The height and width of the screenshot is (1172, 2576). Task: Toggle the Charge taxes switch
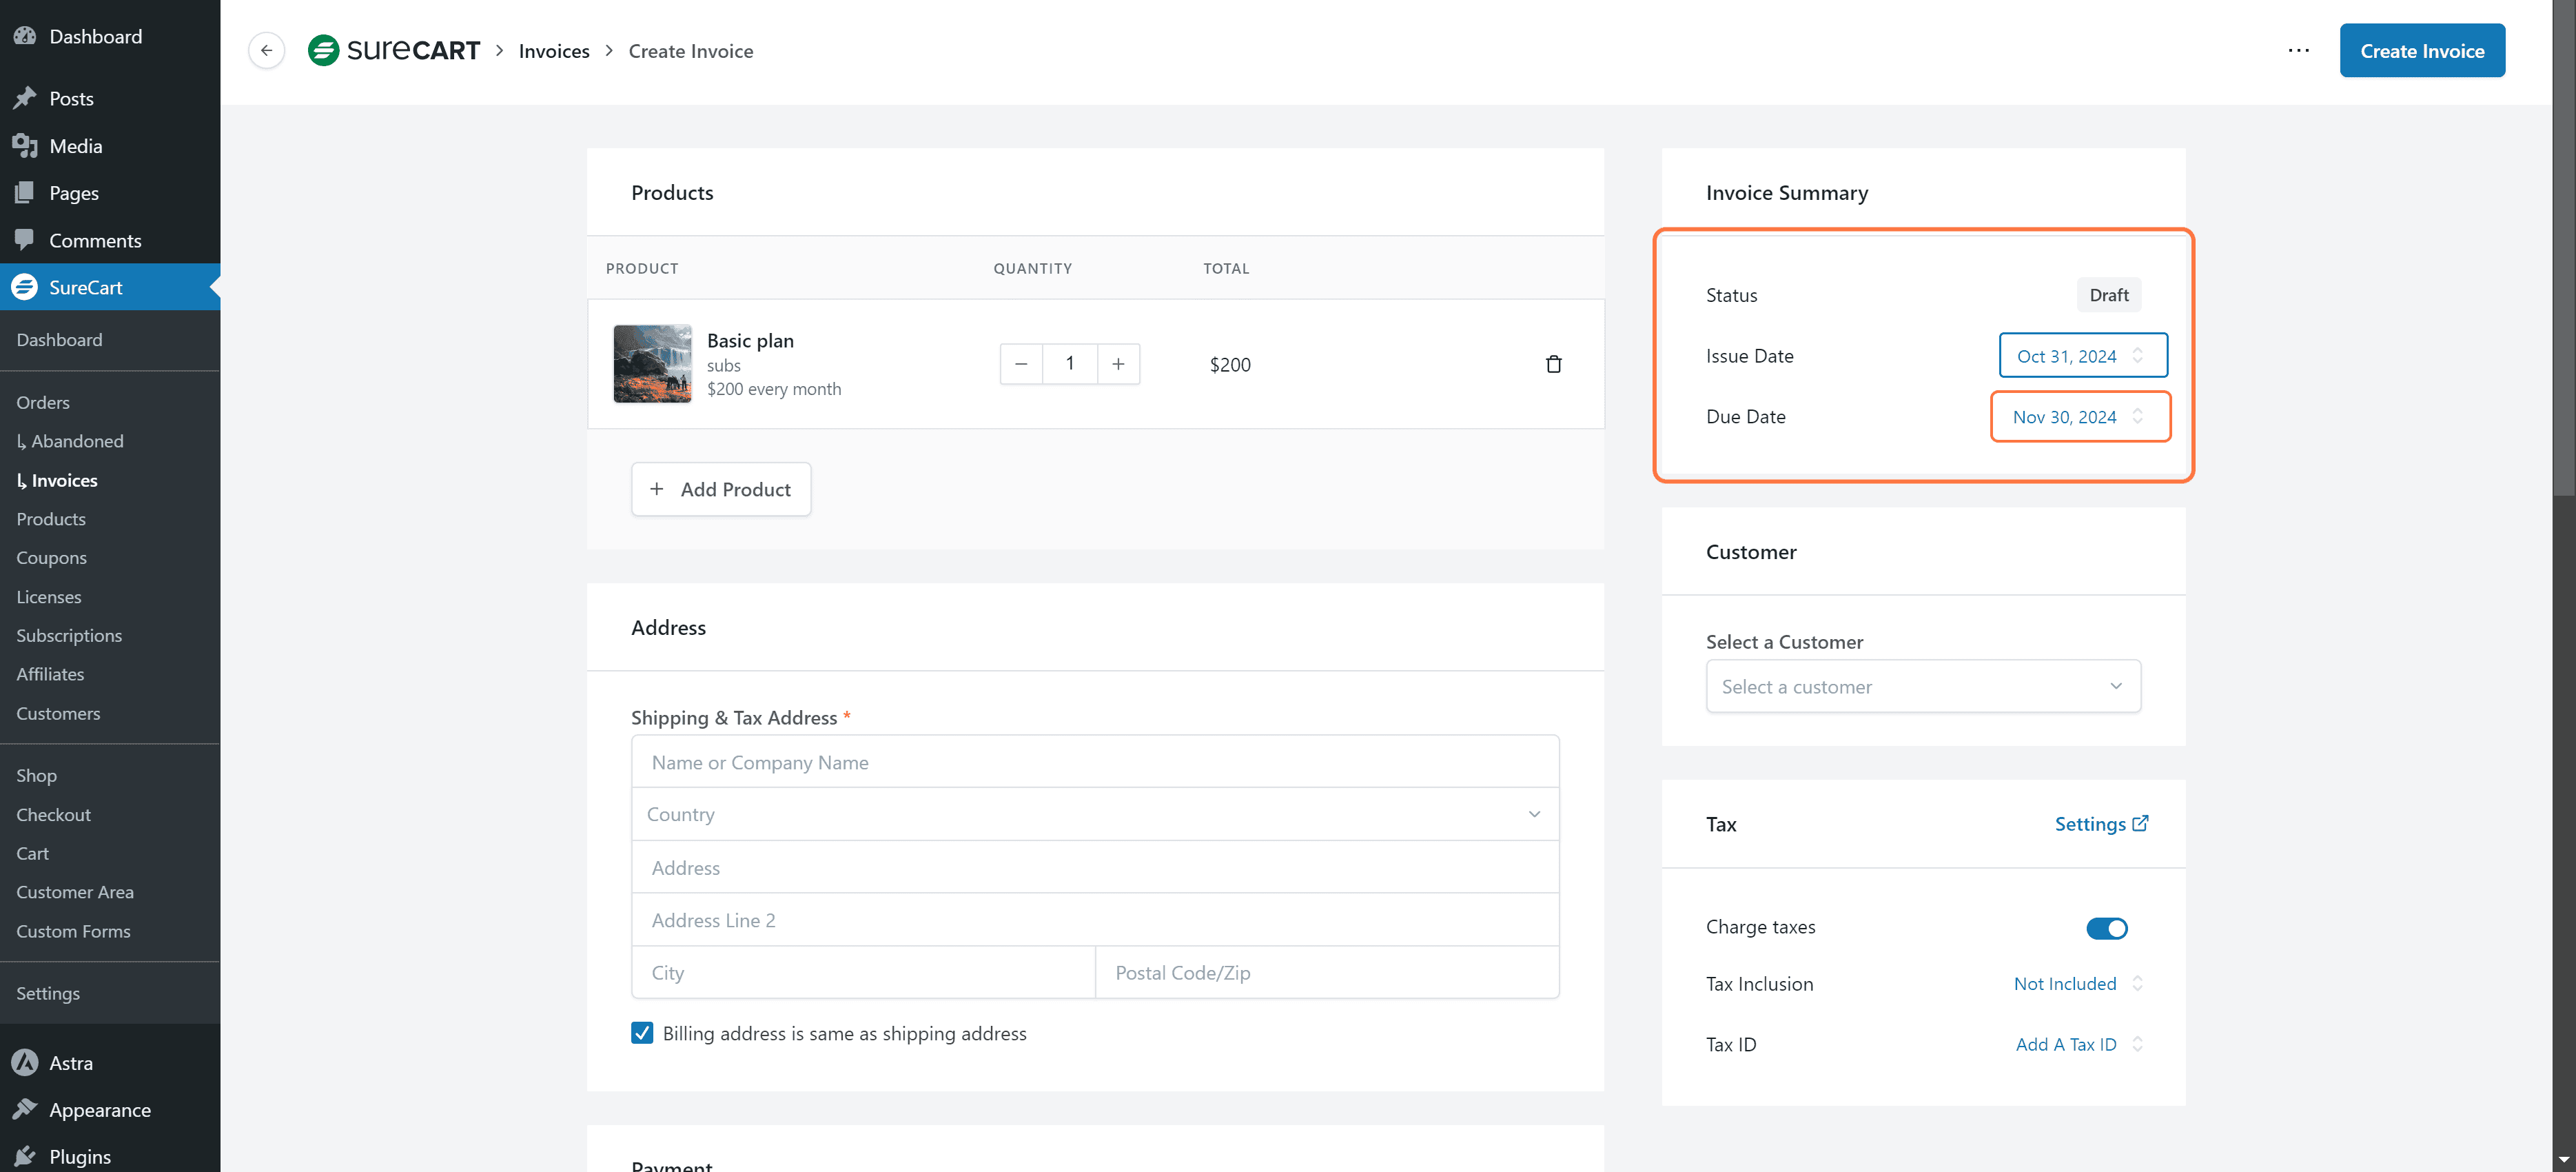pos(2106,928)
